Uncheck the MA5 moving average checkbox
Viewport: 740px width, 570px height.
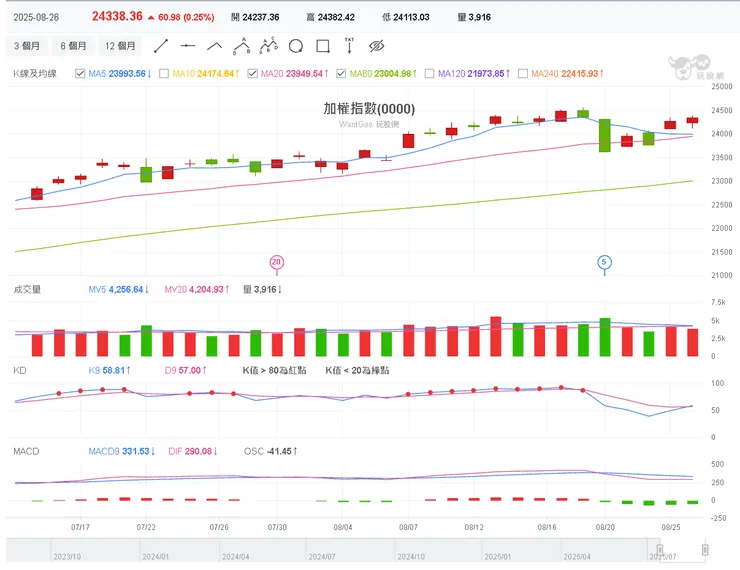[80, 74]
